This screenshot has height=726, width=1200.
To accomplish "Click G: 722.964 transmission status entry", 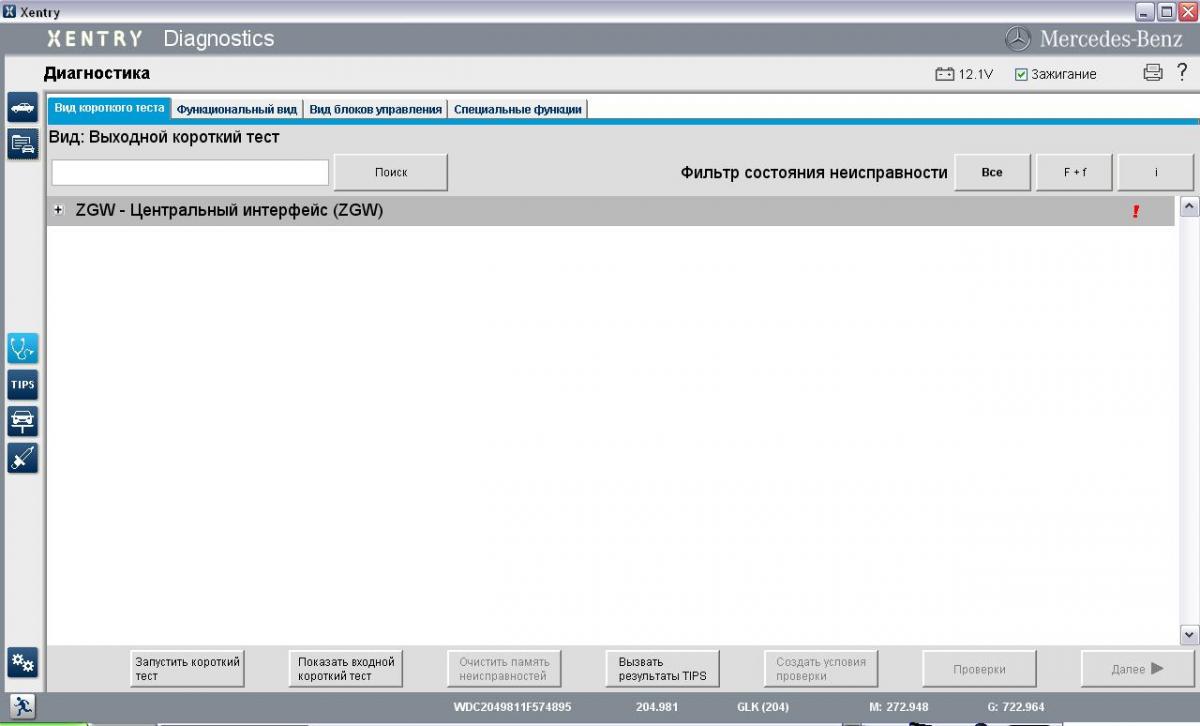I will click(x=1016, y=707).
